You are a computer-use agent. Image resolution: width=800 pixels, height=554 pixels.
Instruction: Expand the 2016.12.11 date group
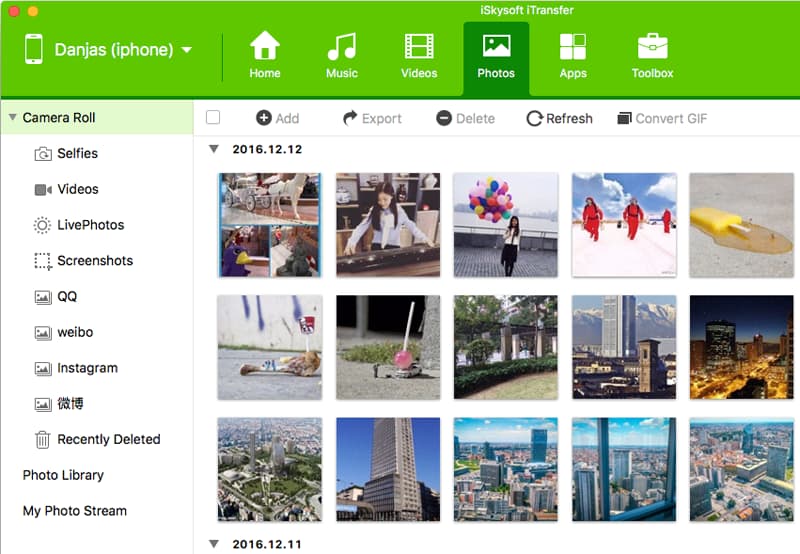tap(212, 544)
